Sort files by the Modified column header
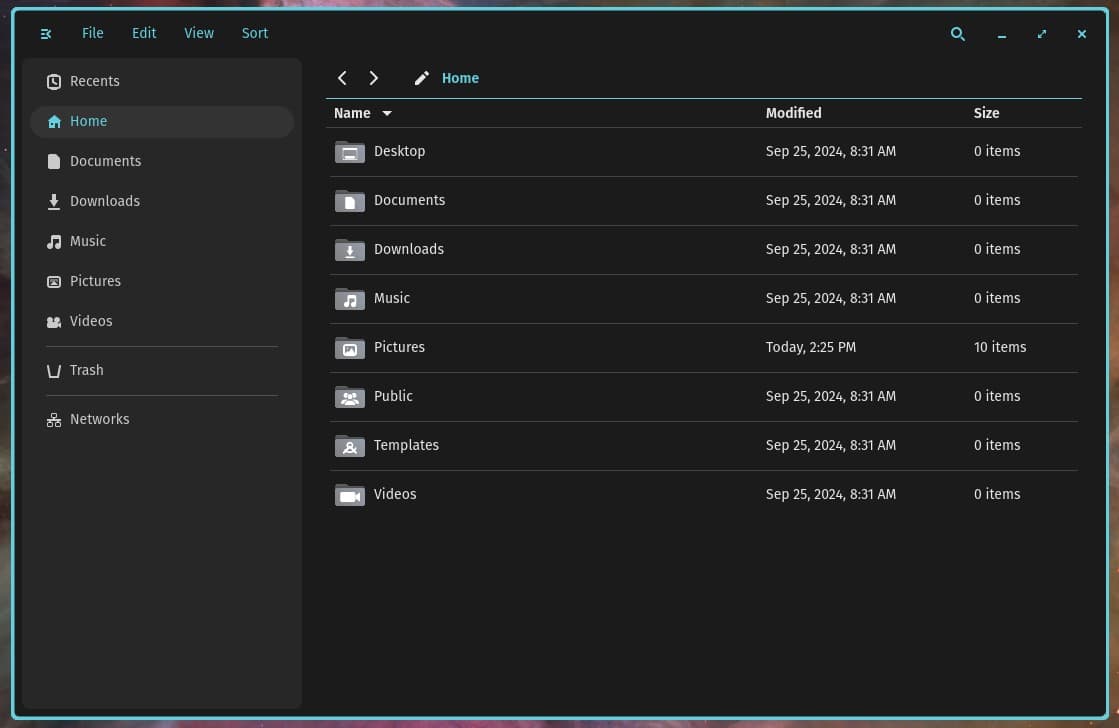The image size is (1119, 728). pyautogui.click(x=793, y=113)
